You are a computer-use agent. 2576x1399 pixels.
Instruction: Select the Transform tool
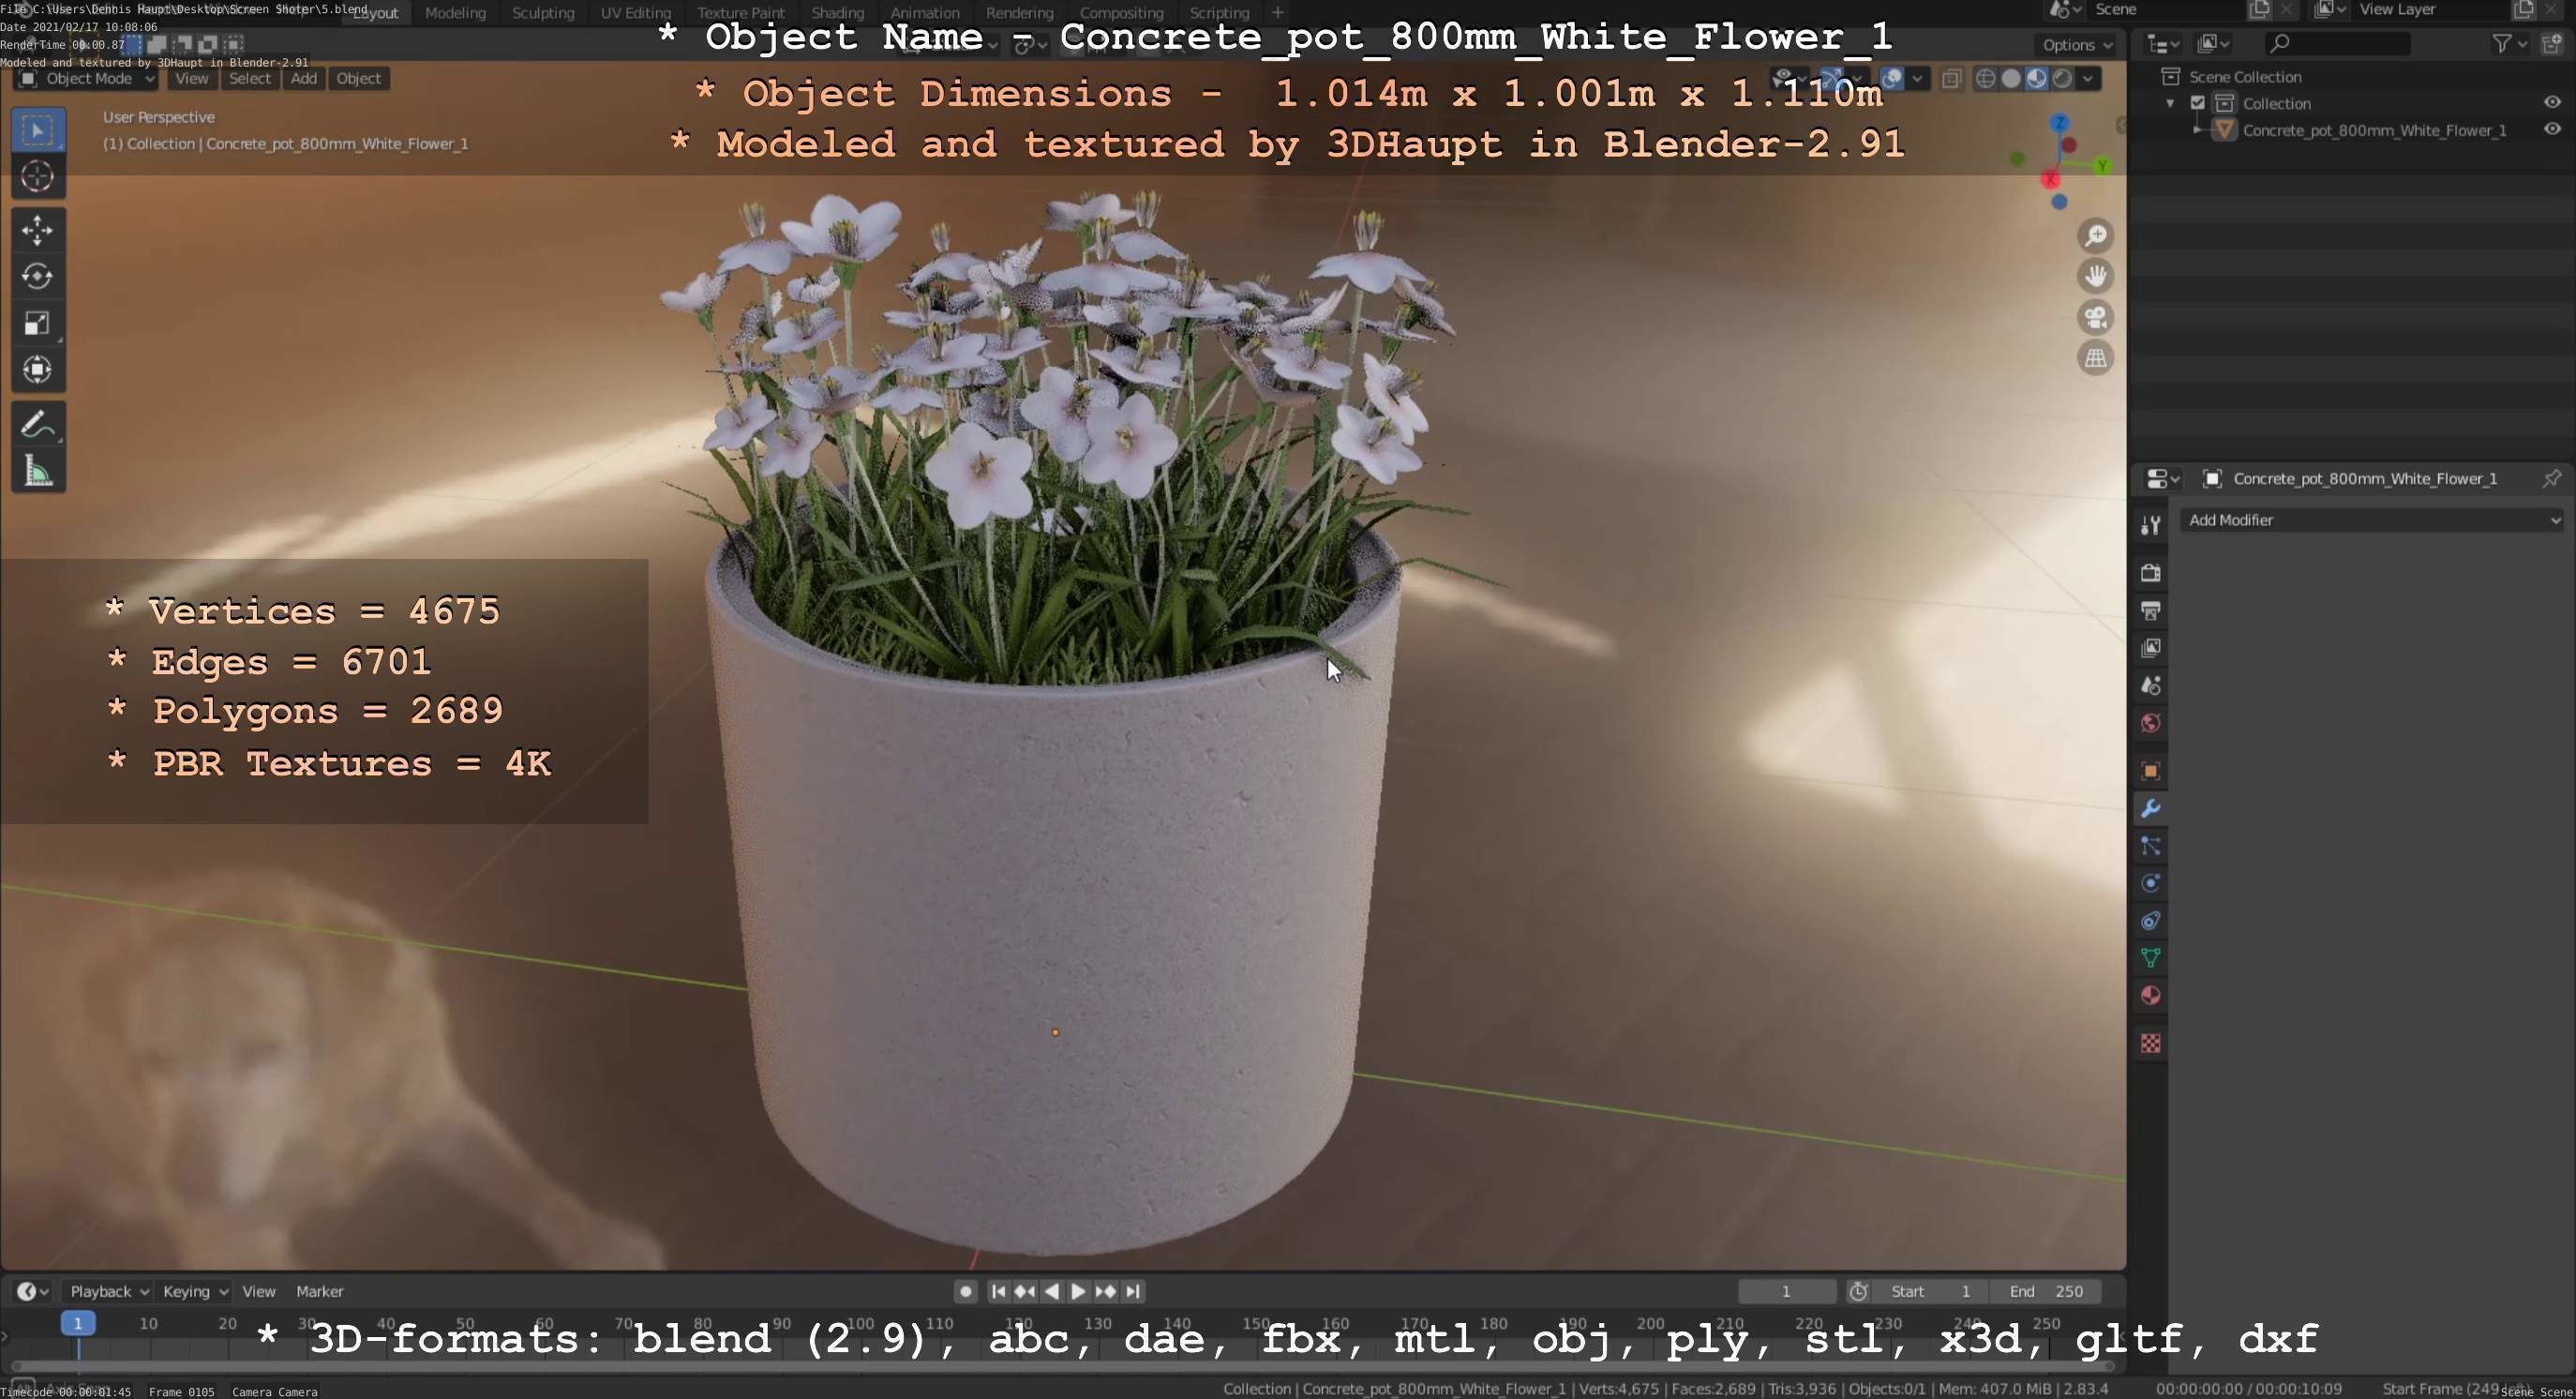[x=38, y=370]
